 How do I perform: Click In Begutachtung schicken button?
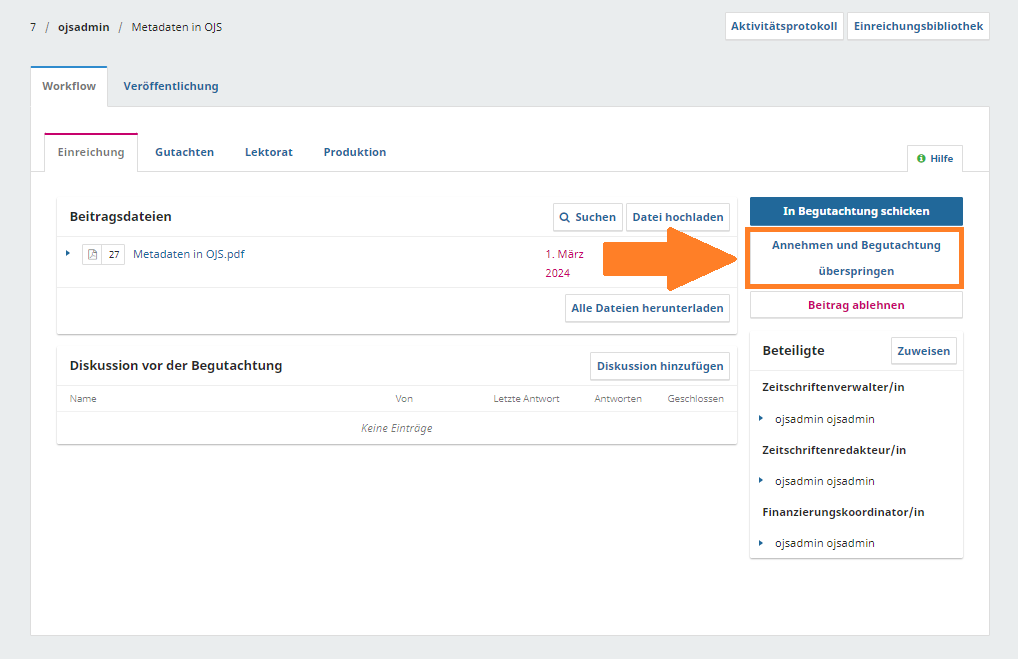pos(856,211)
